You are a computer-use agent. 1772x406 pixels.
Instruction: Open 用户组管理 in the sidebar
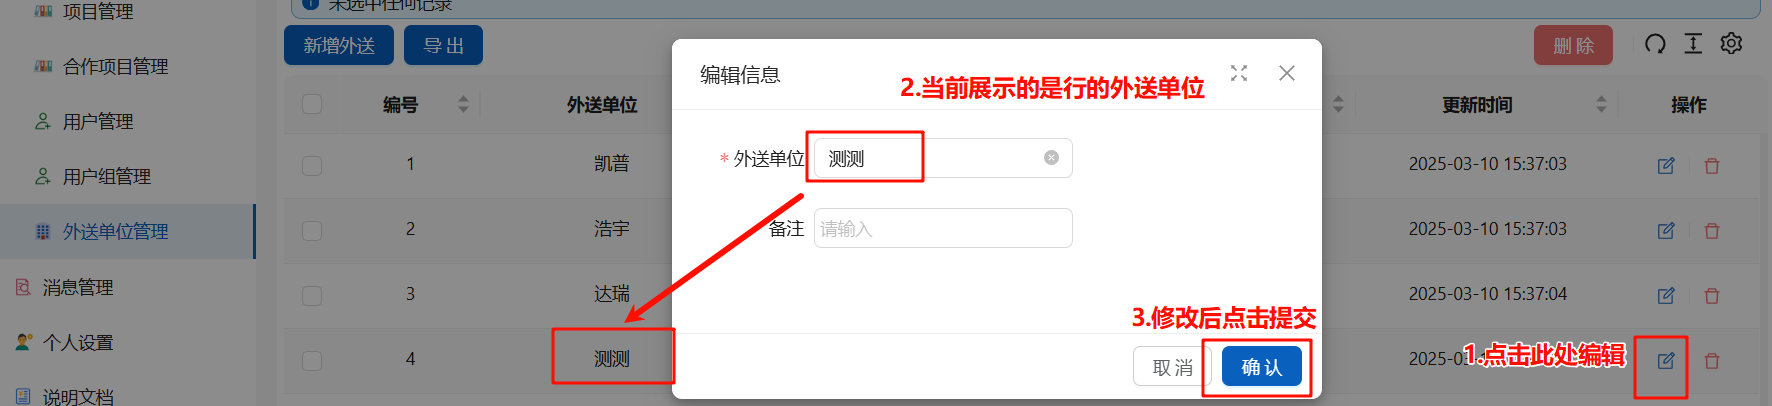[x=107, y=177]
